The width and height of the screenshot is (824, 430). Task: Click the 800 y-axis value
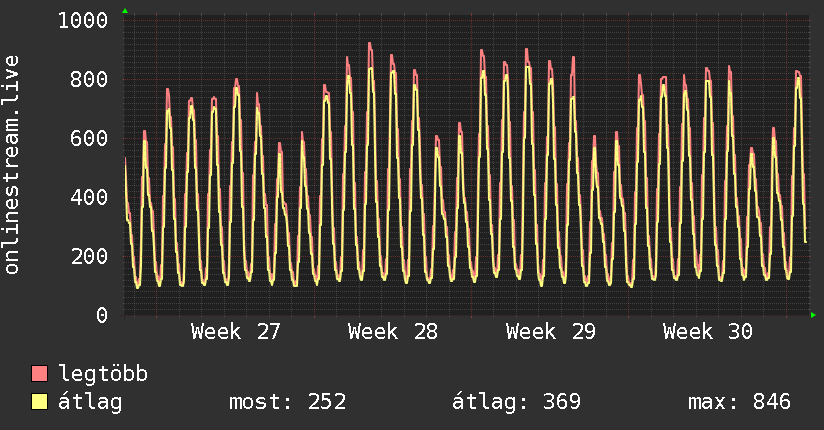click(89, 79)
